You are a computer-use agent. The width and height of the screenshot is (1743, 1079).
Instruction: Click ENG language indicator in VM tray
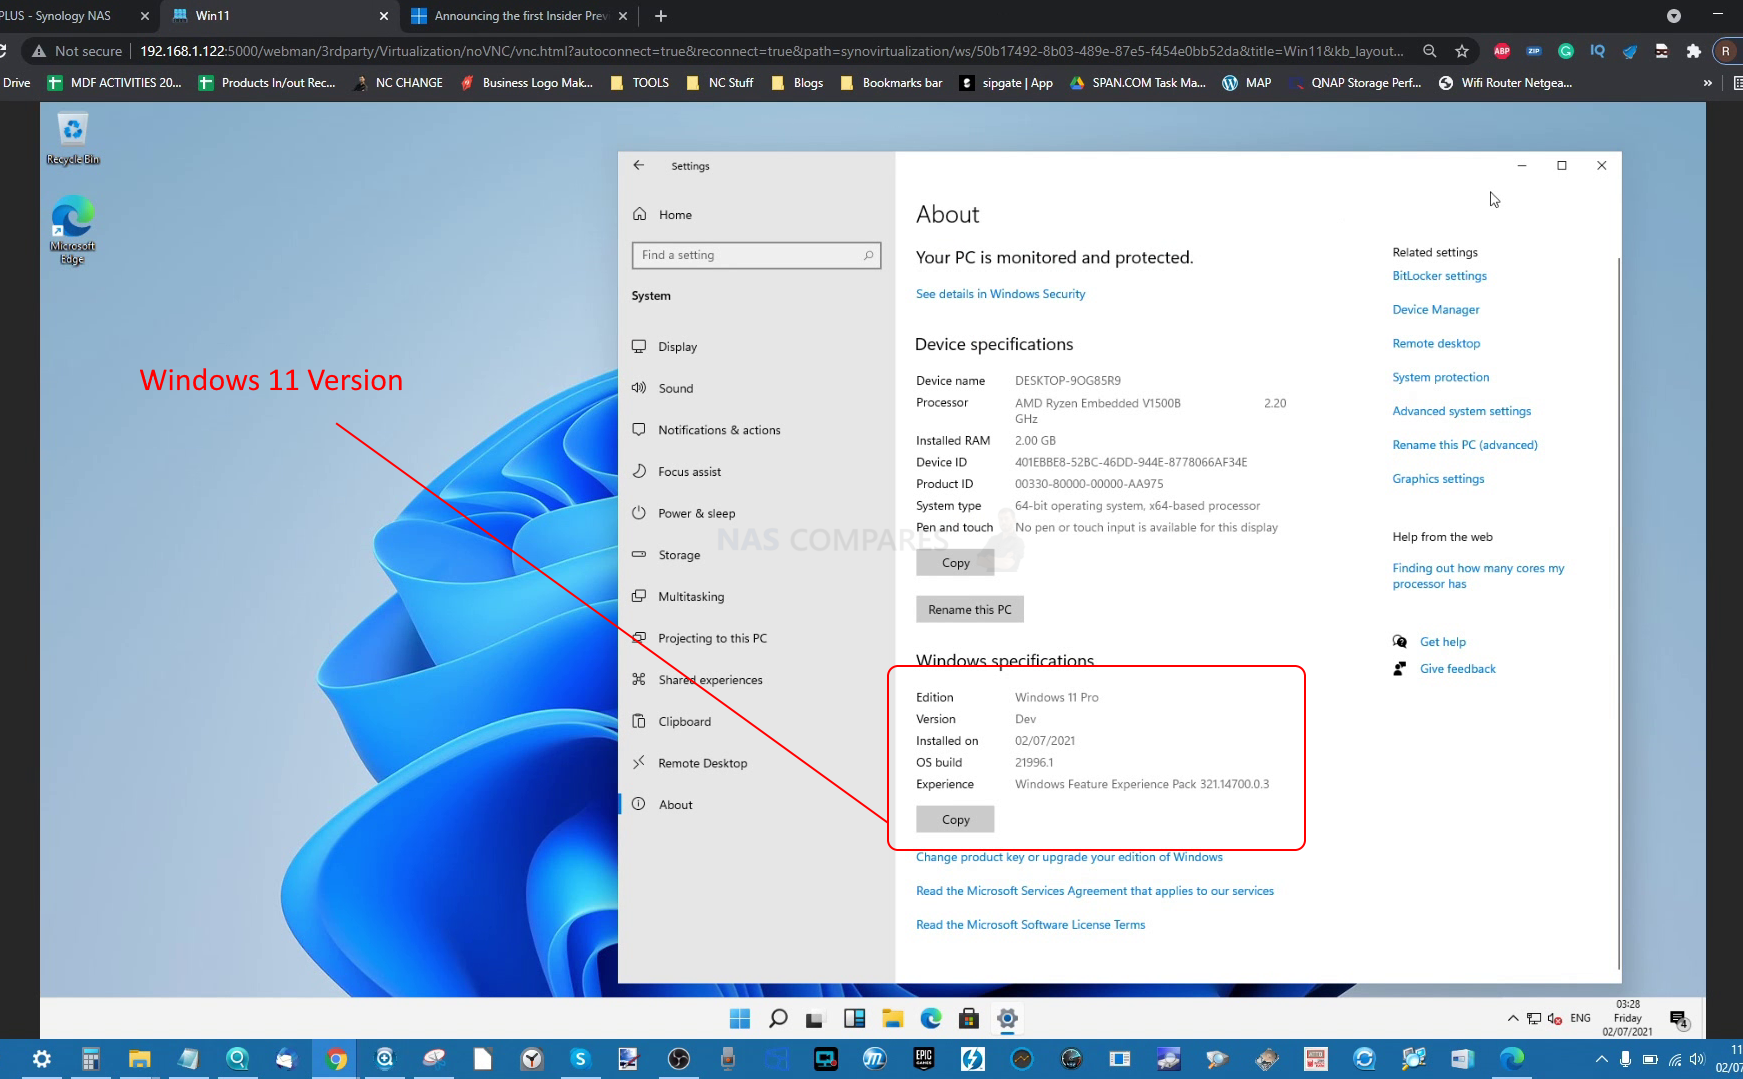coord(1580,1019)
